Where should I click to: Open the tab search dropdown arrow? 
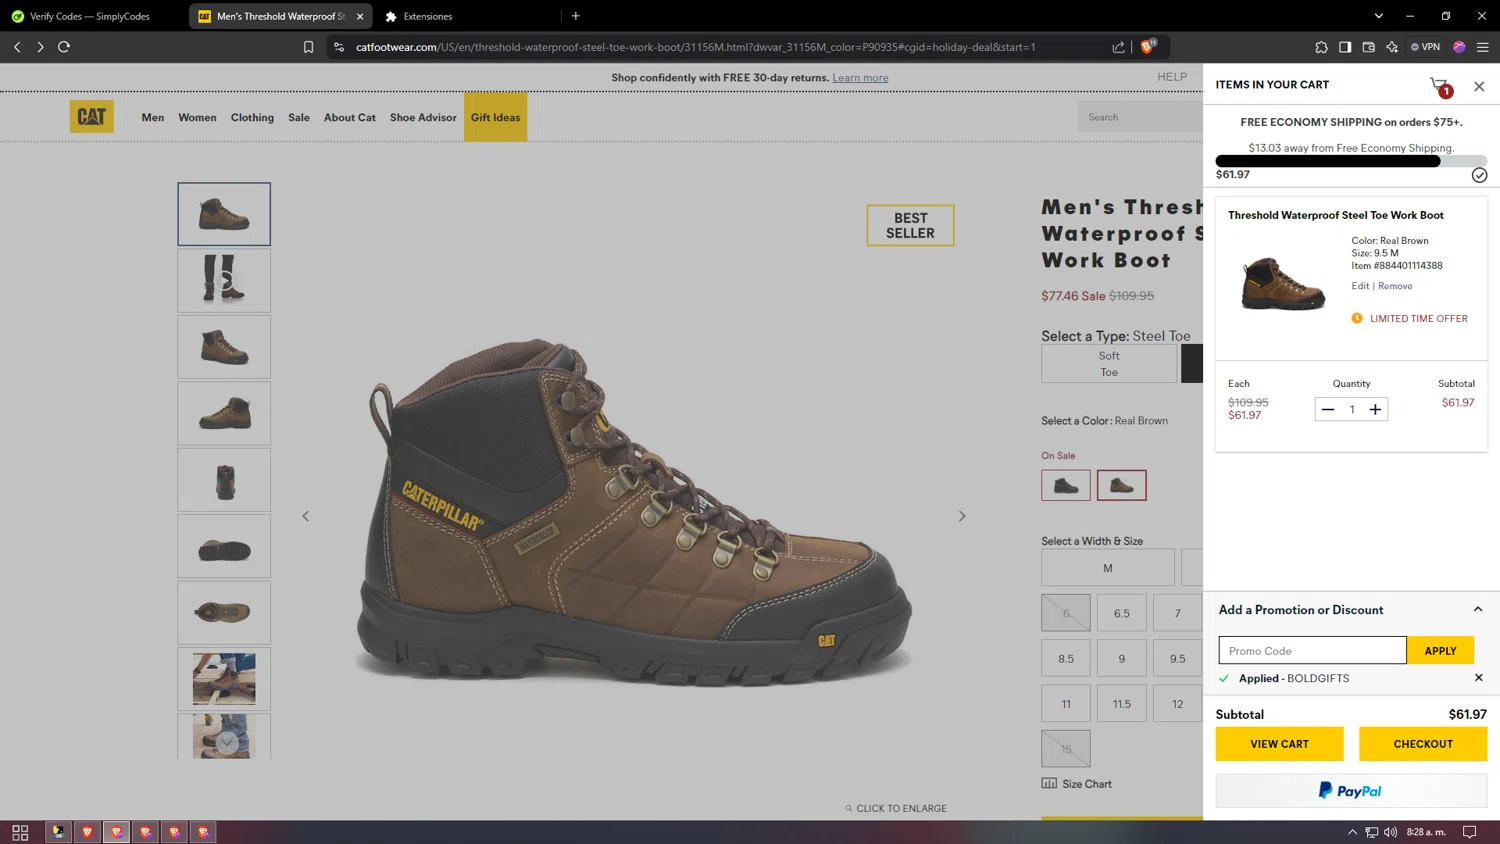click(1379, 16)
